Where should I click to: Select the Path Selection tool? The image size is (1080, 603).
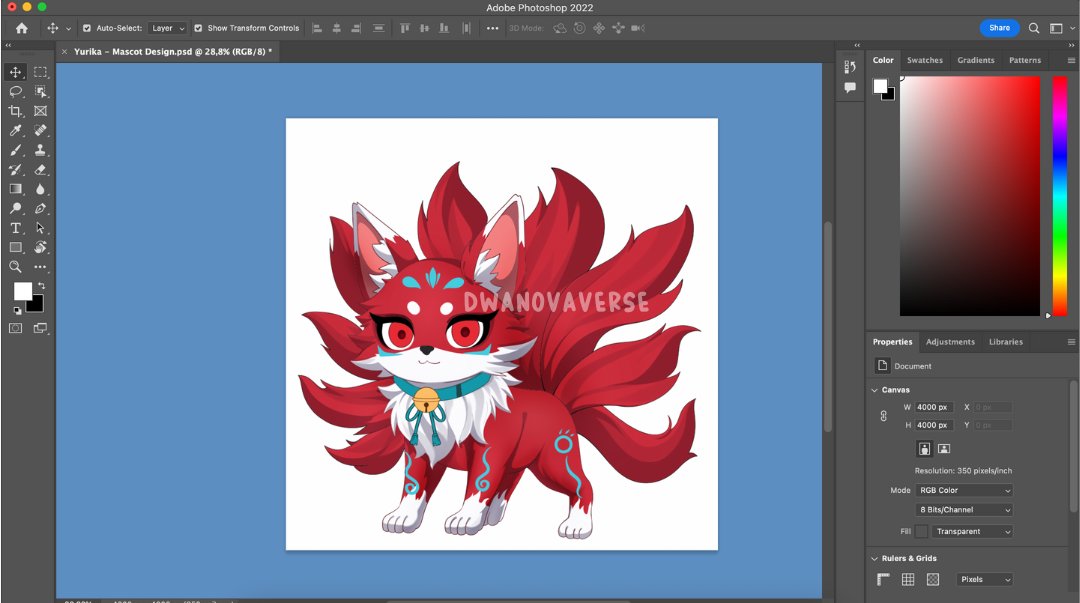[x=41, y=227]
